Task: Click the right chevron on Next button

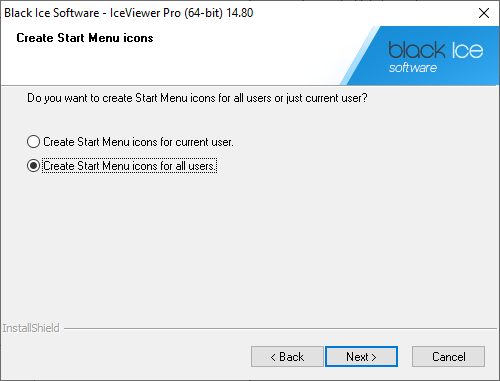Action: coord(374,357)
